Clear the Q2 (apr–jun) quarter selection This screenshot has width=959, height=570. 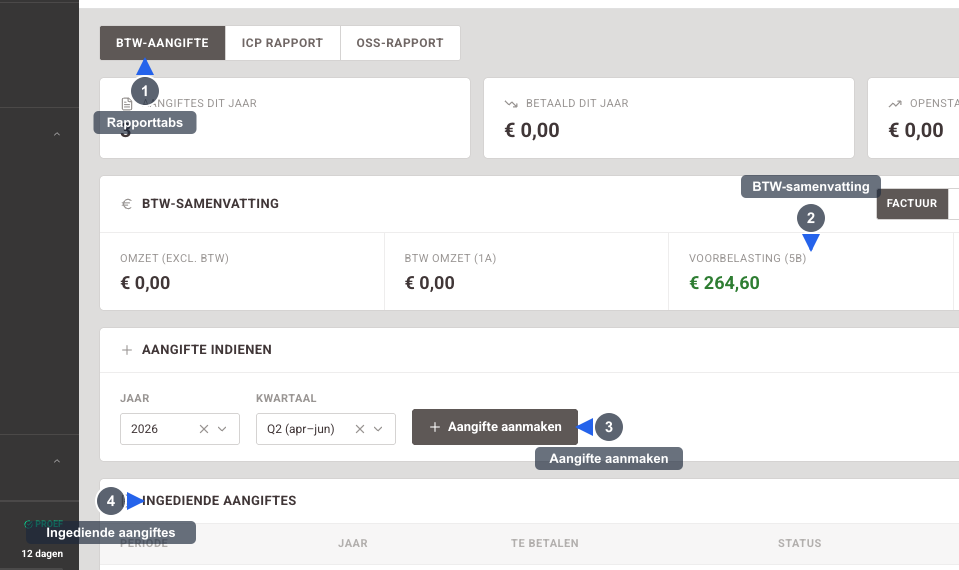360,429
